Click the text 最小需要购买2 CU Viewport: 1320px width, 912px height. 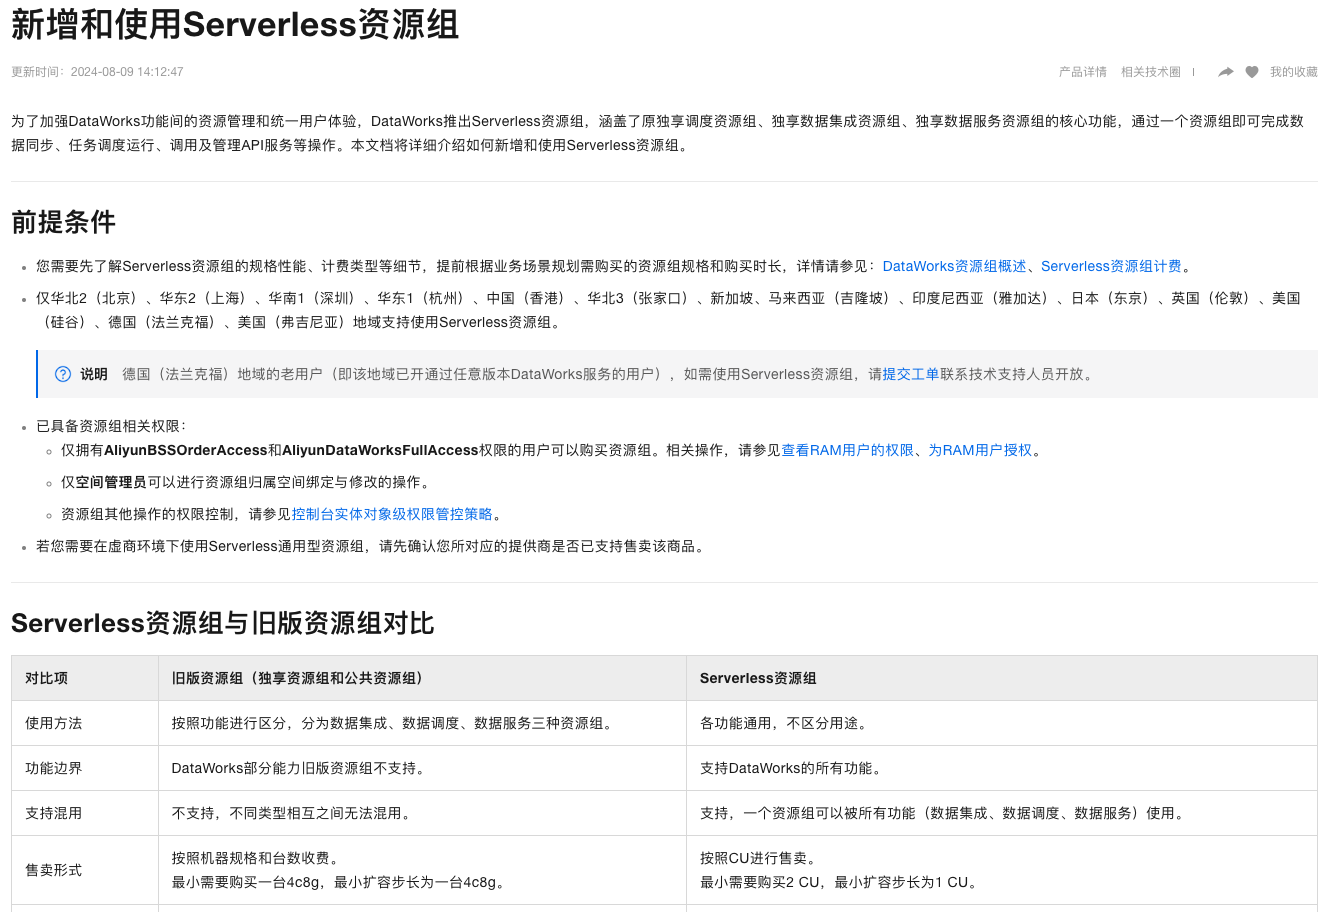(760, 882)
